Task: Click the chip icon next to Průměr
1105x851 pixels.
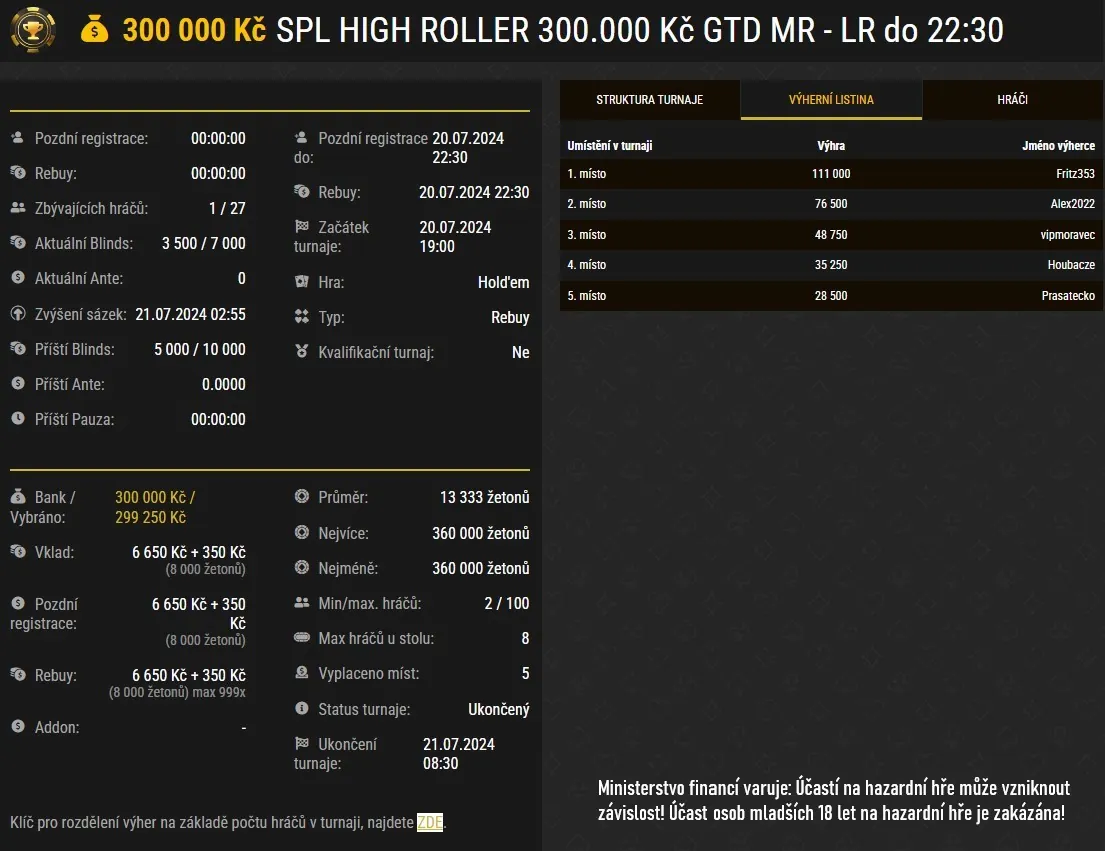Action: pyautogui.click(x=300, y=497)
